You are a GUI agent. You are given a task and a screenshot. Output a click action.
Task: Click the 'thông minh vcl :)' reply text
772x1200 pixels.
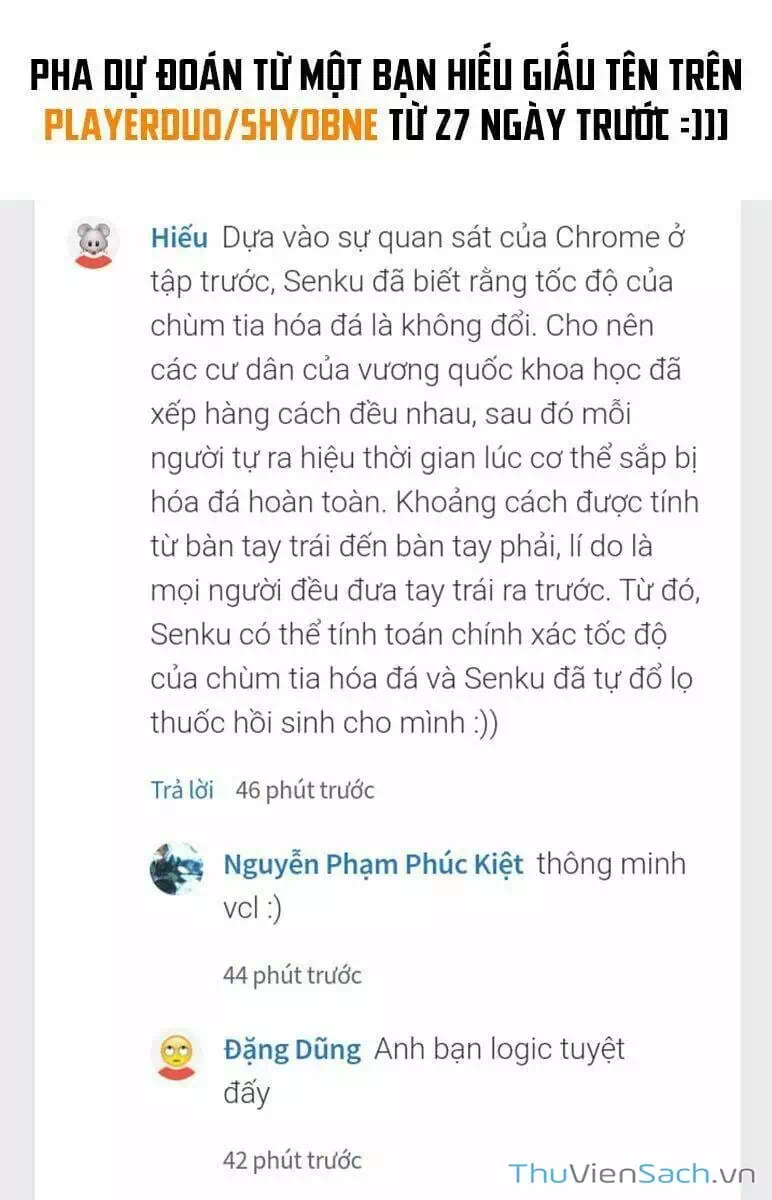[x=454, y=886]
